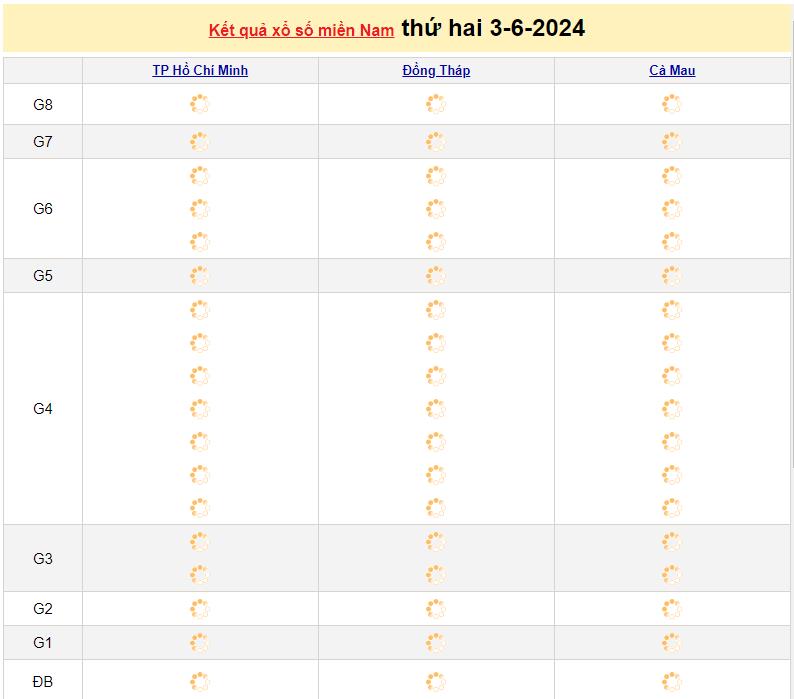
Task: Select the G3 prize row label
Action: 43,559
